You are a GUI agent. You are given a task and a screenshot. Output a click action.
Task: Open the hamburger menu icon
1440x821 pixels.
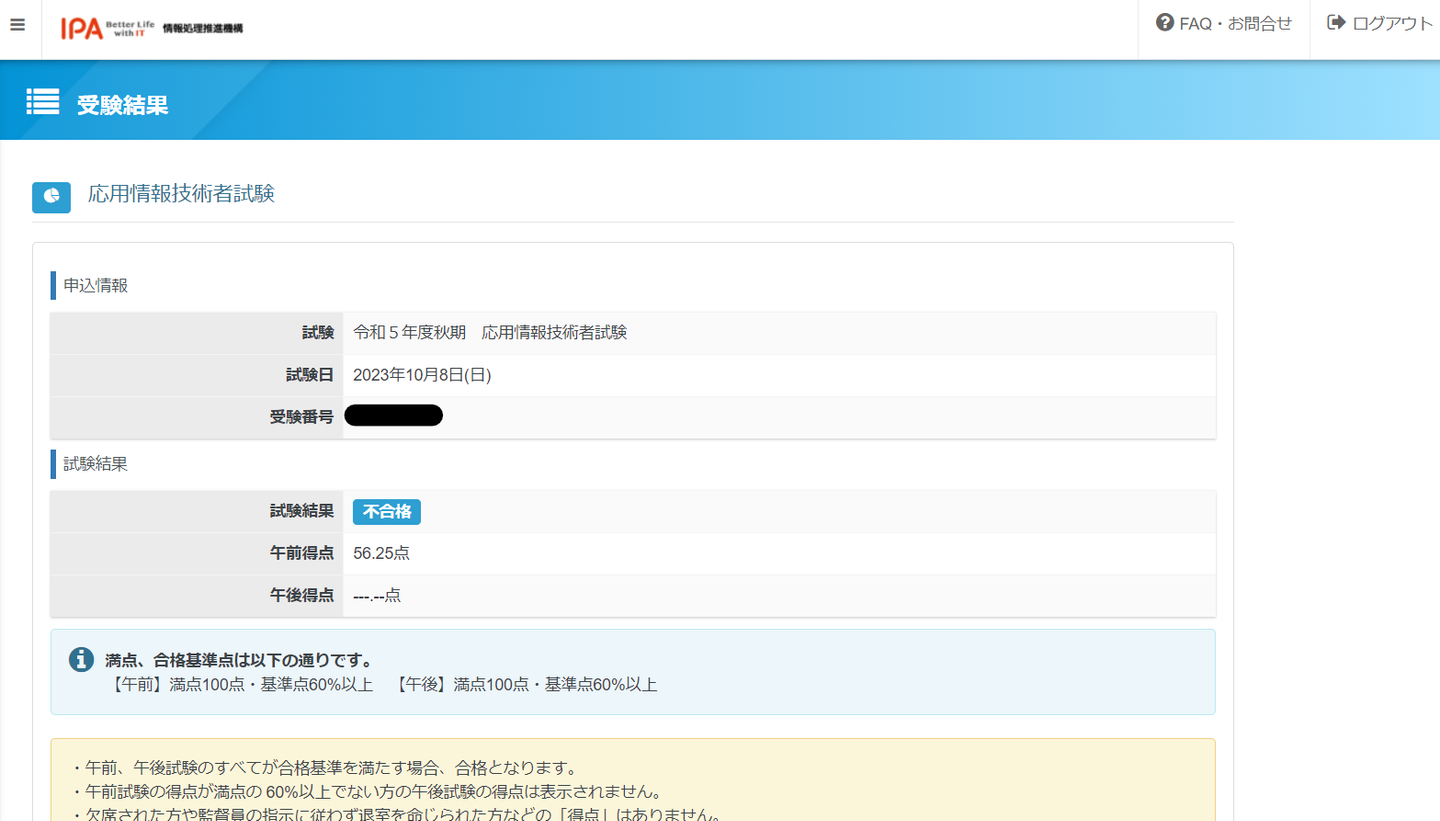(x=17, y=25)
